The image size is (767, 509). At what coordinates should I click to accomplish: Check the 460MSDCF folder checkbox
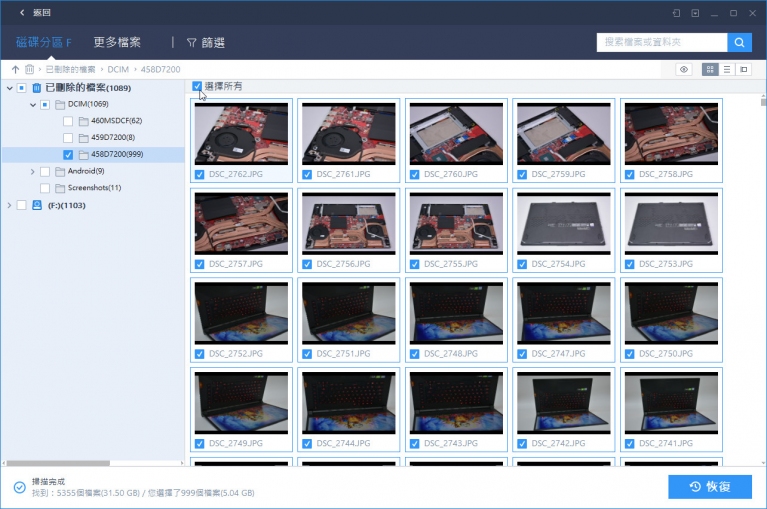68,121
